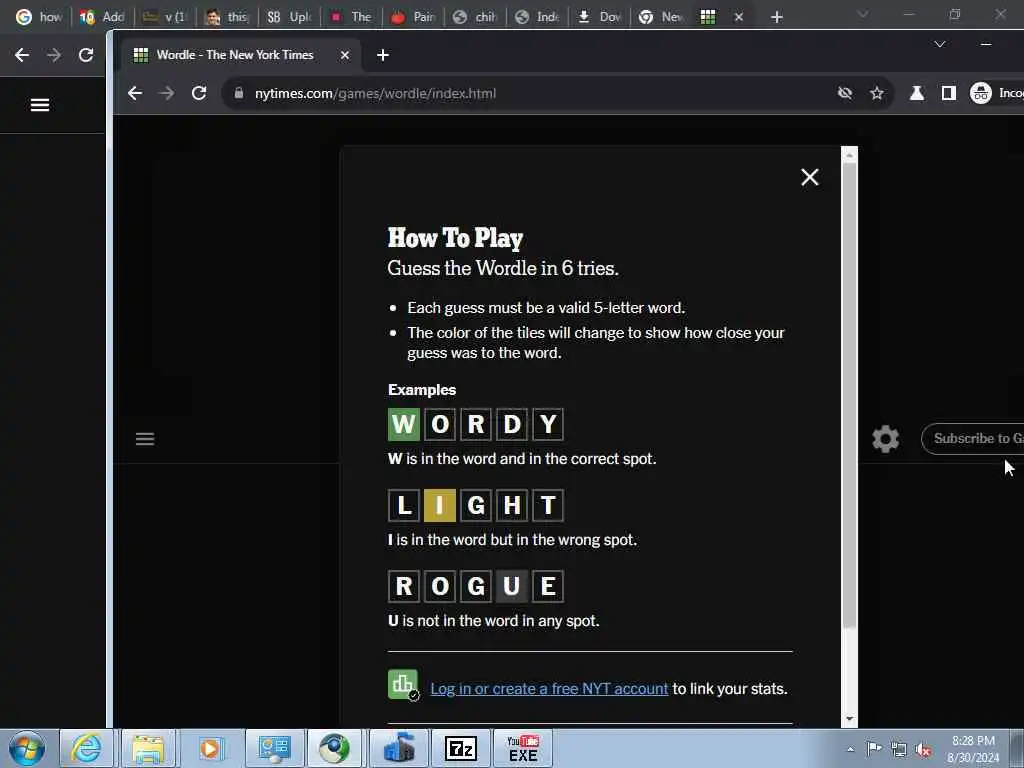Switch to the 'Inde' tab

point(538,17)
